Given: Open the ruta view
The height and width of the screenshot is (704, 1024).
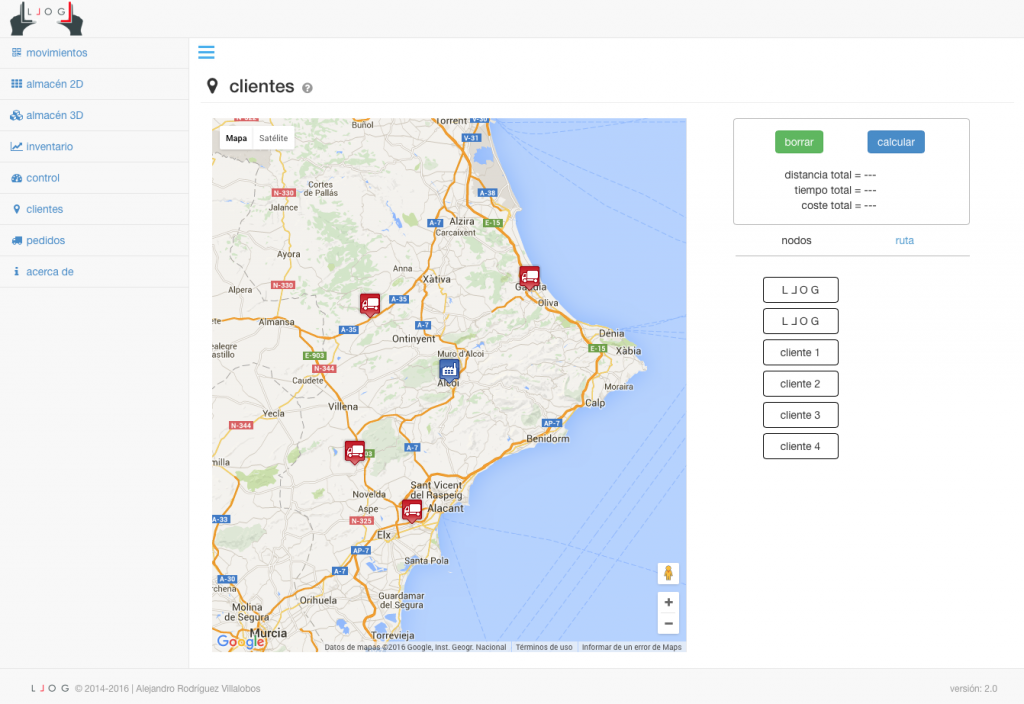Looking at the screenshot, I should tap(904, 240).
